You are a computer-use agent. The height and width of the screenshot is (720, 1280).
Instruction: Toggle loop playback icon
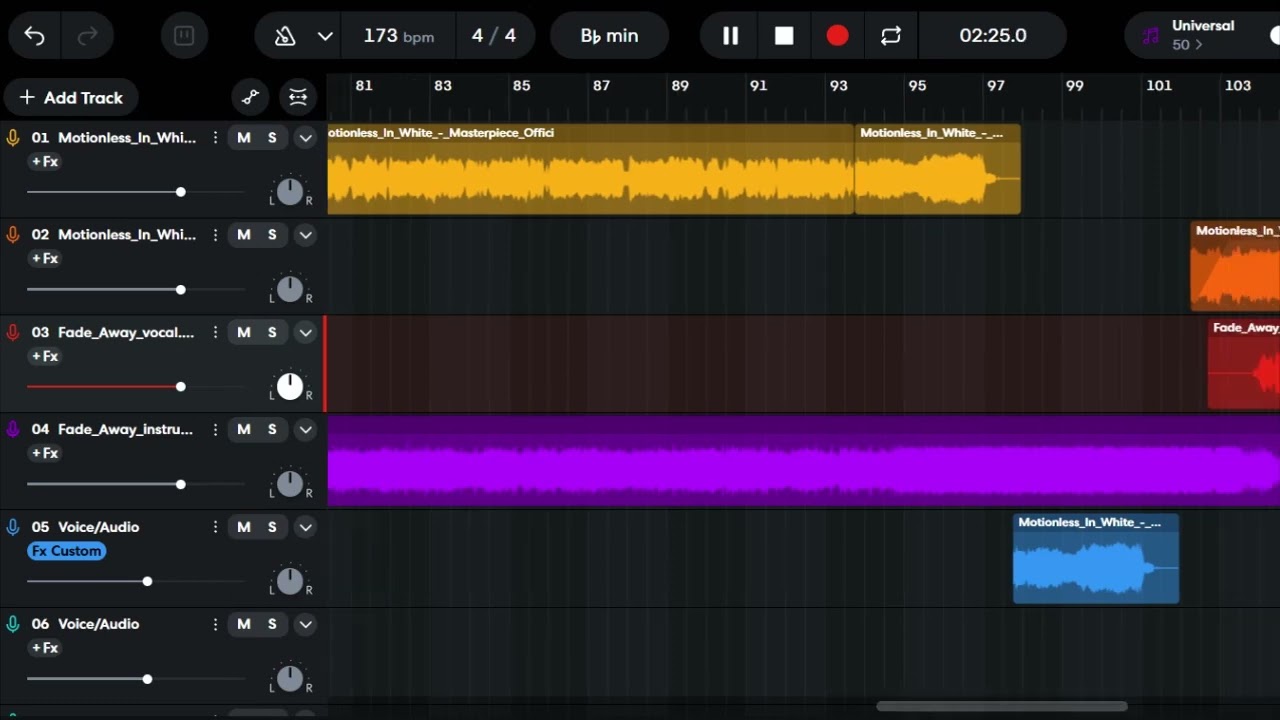(891, 36)
